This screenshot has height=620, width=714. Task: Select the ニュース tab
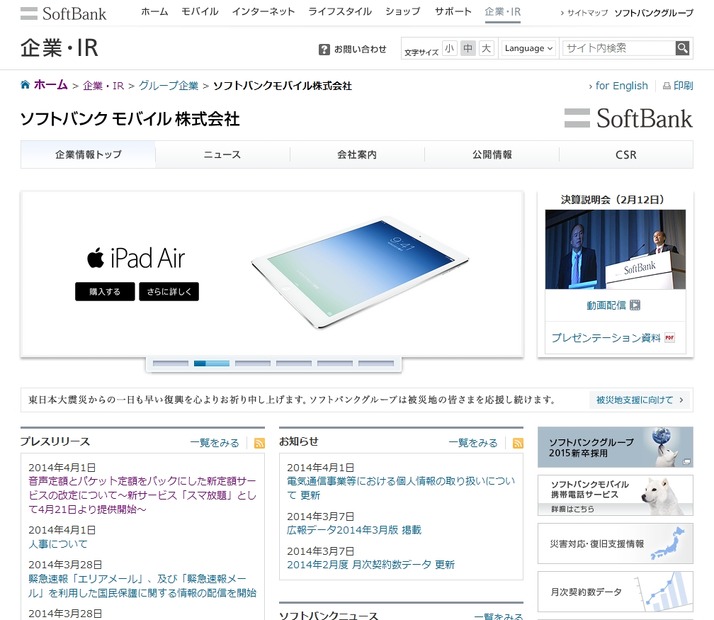[222, 154]
